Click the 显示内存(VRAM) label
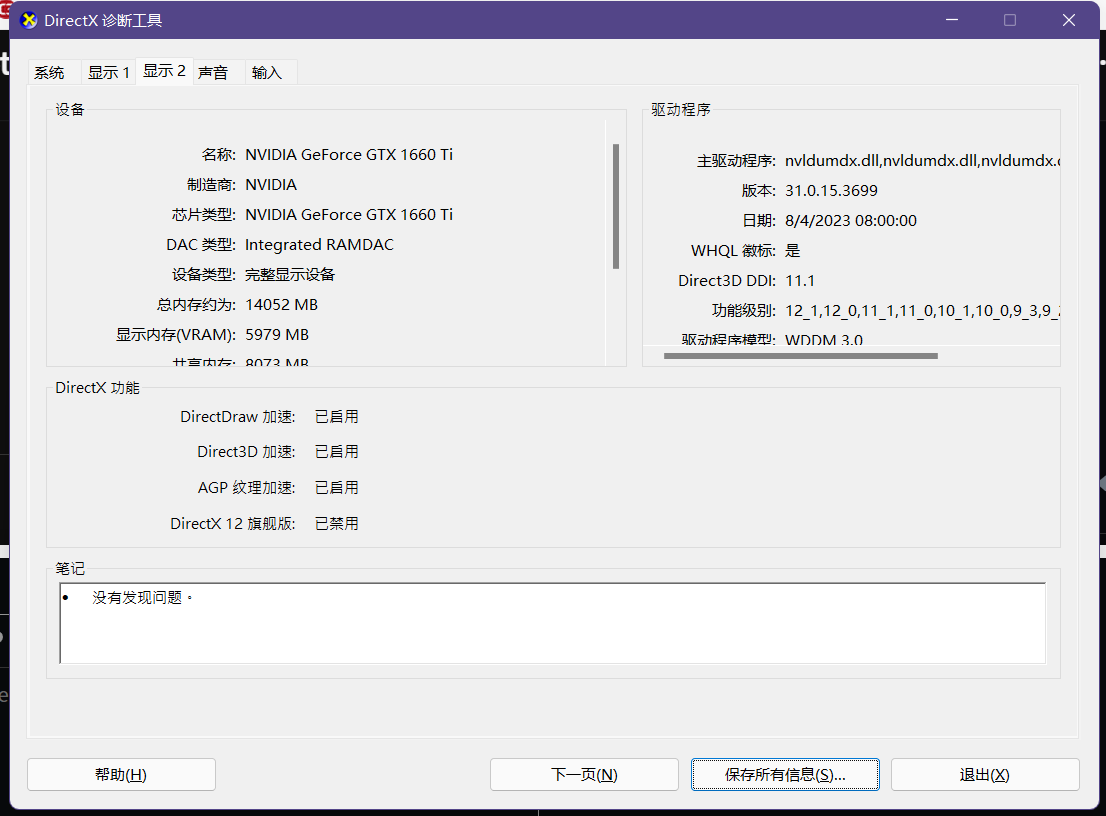 176,335
